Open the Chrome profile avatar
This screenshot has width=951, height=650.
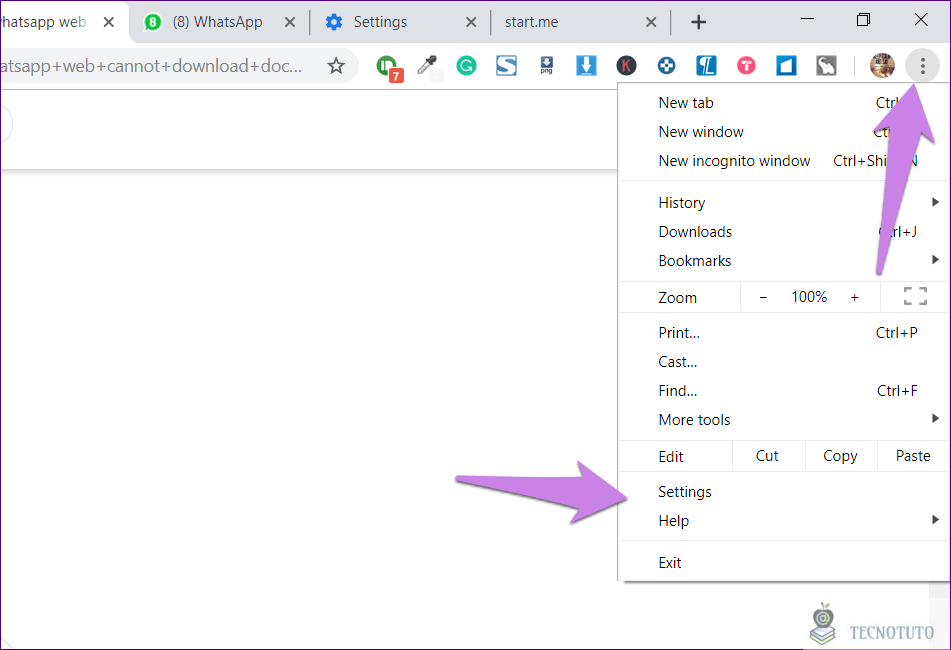point(882,65)
